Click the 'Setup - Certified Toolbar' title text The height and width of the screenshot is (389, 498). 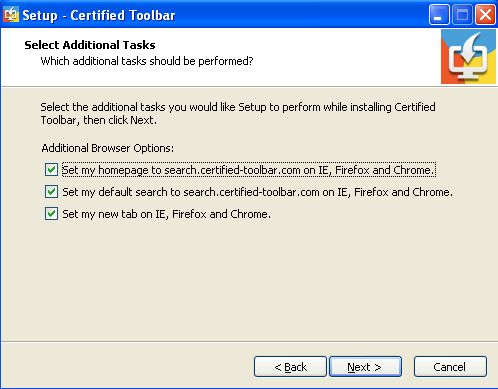(x=99, y=15)
